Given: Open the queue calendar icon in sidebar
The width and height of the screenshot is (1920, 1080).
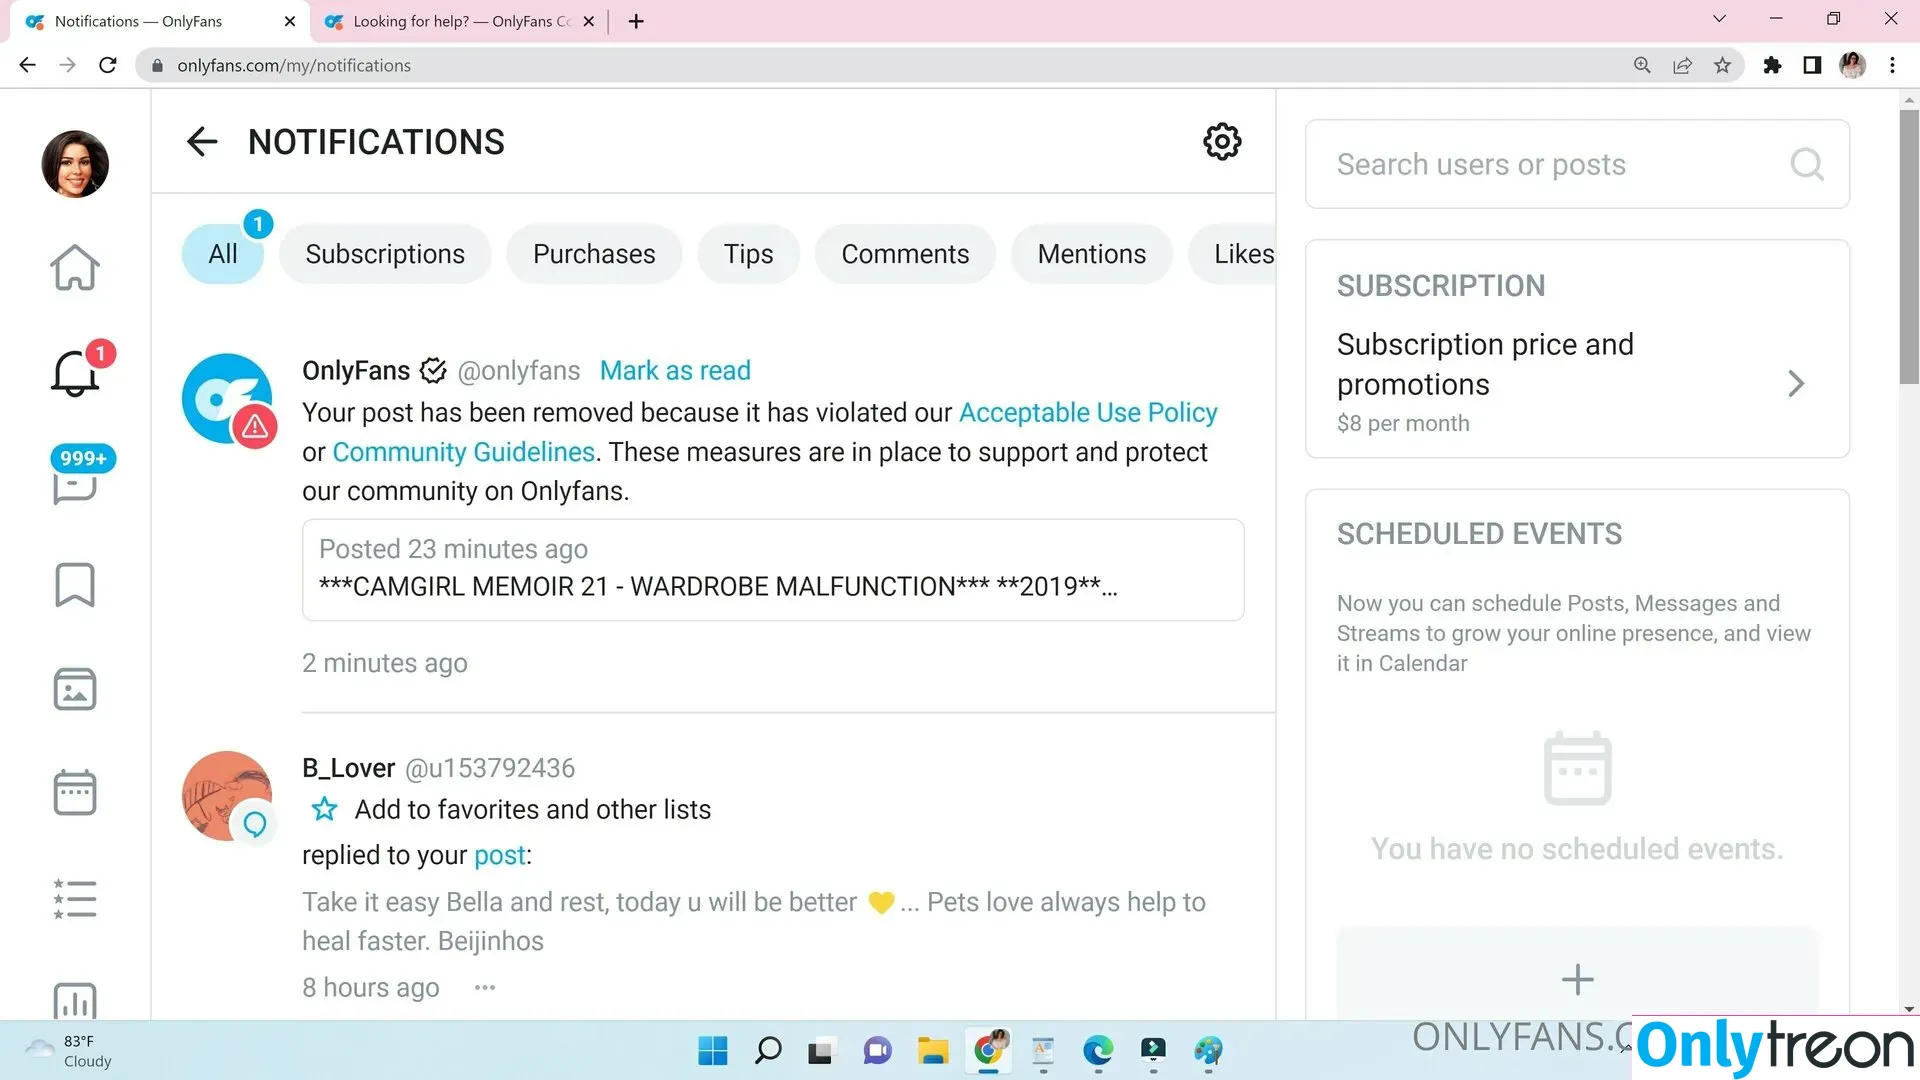Looking at the screenshot, I should 75,793.
